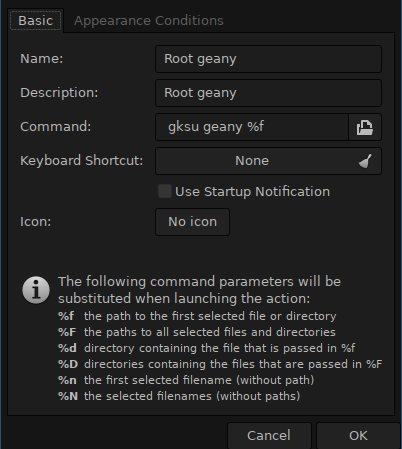Focus the Name field containing Root geany

pyautogui.click(x=268, y=59)
